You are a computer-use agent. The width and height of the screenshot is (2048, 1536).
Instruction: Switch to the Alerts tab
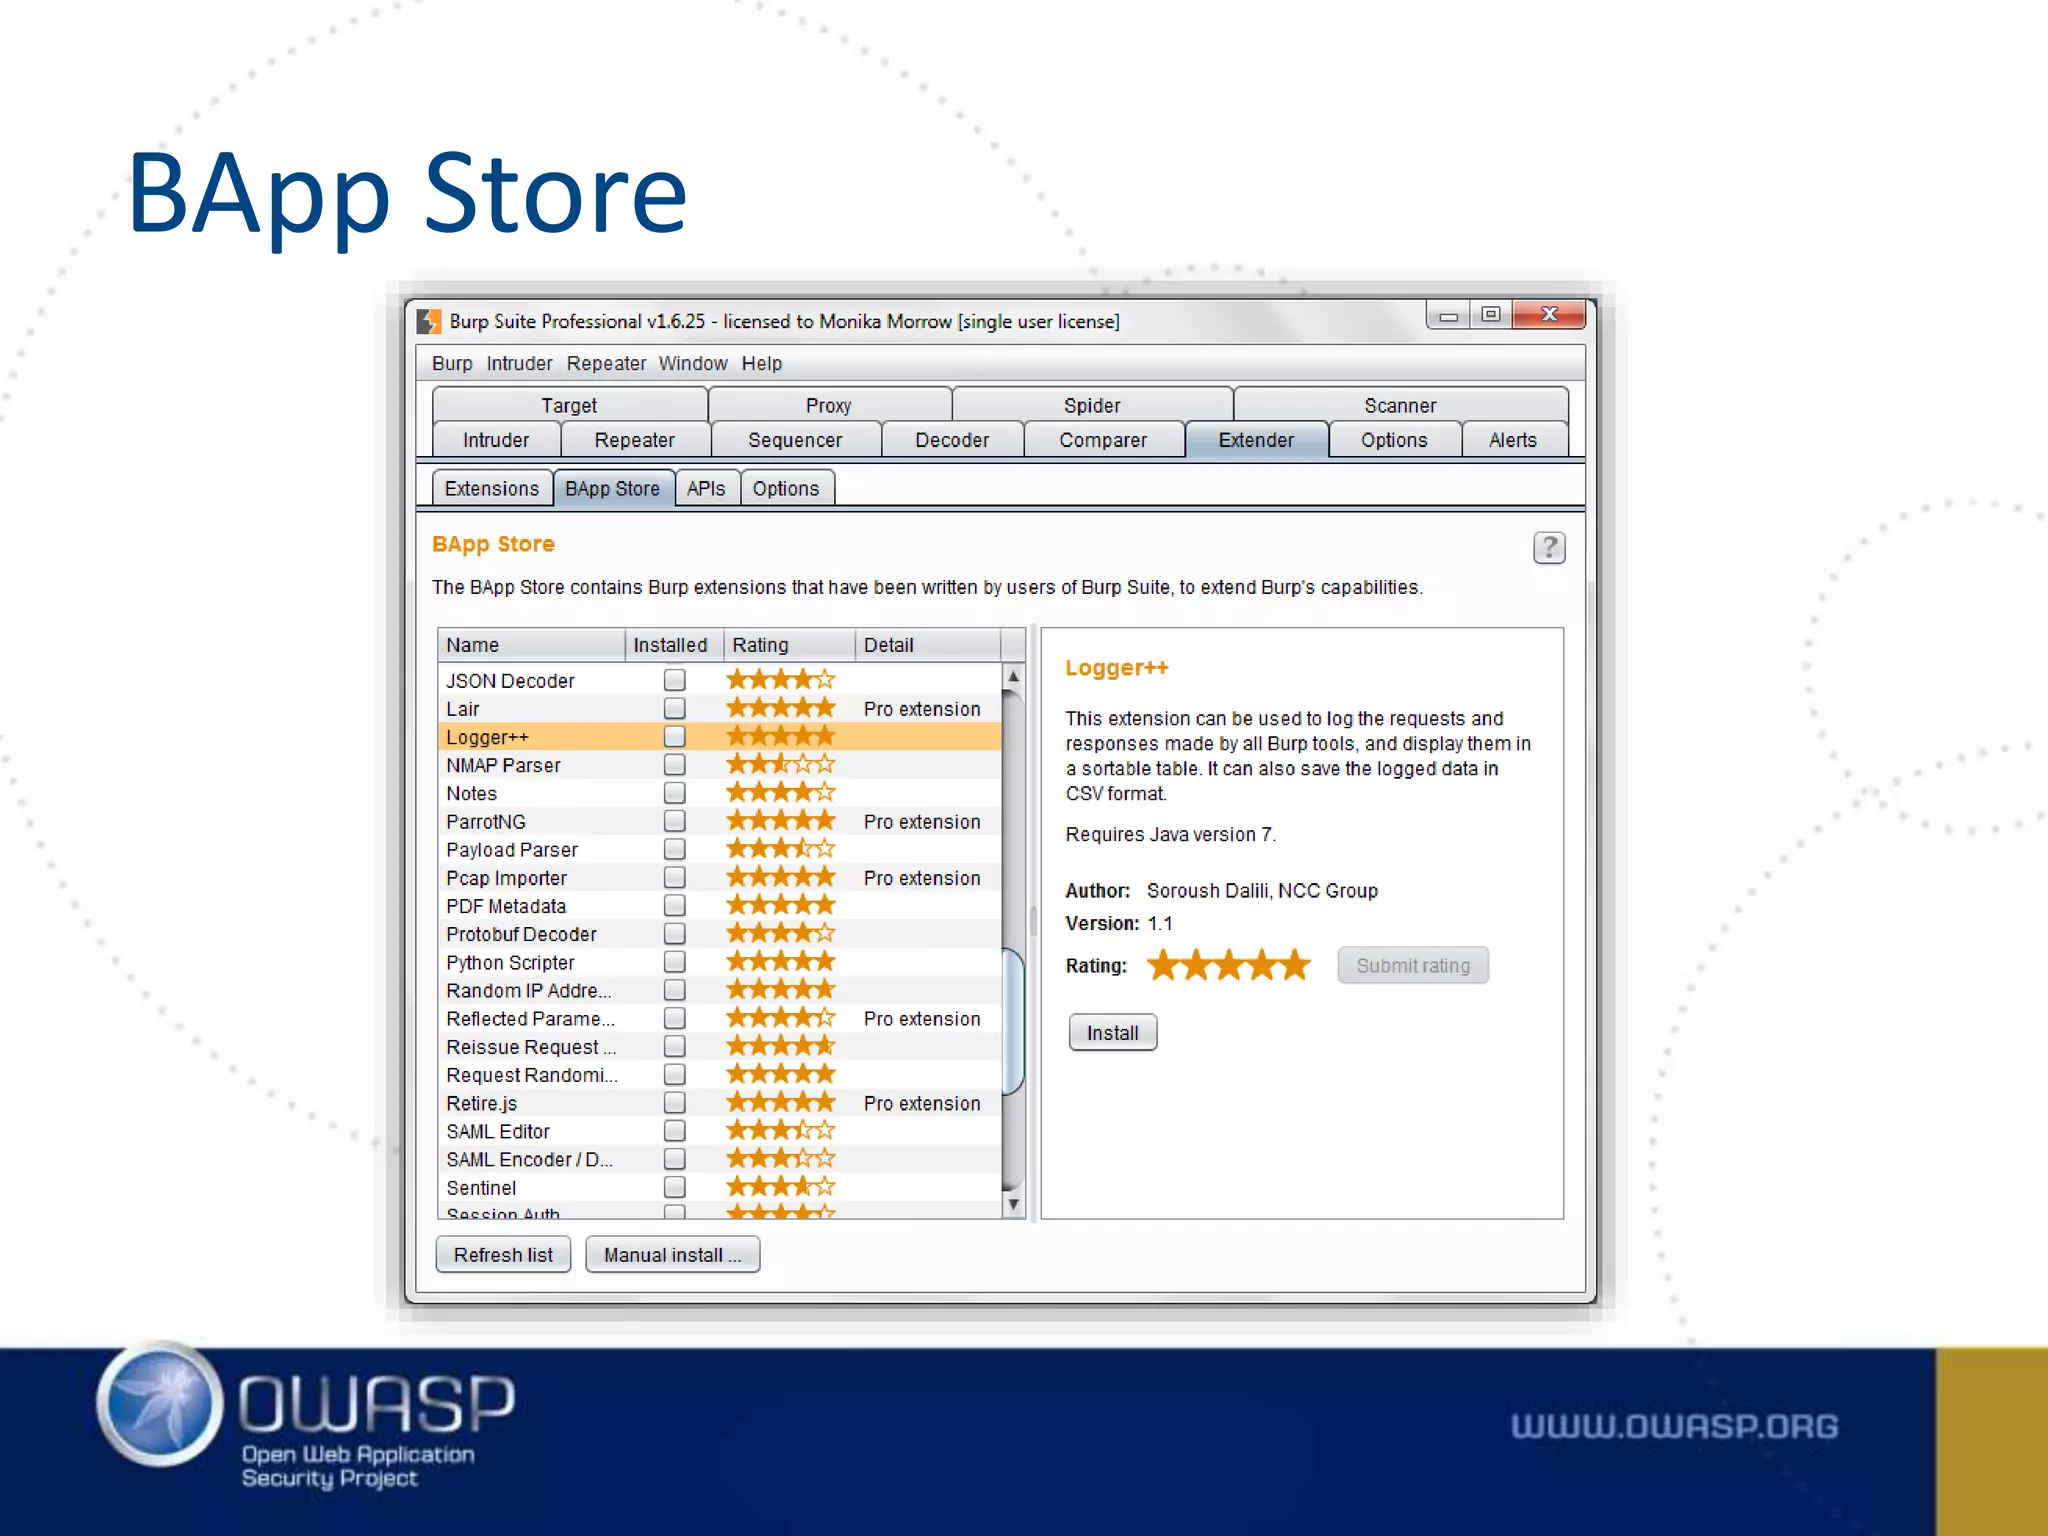(x=1513, y=440)
